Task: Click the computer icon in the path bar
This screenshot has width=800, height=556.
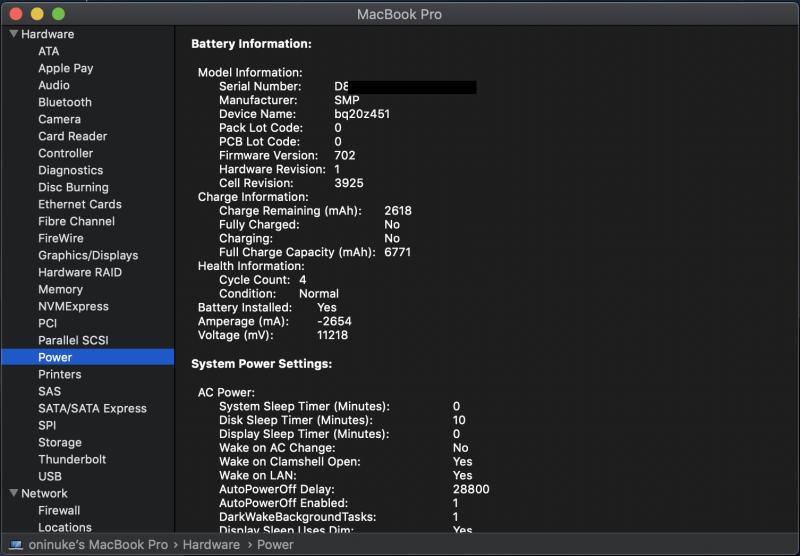Action: [x=13, y=545]
